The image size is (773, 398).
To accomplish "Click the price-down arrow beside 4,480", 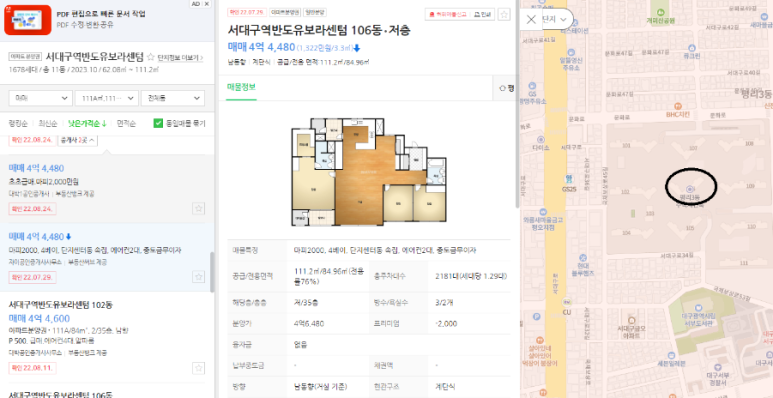I will click(357, 48).
